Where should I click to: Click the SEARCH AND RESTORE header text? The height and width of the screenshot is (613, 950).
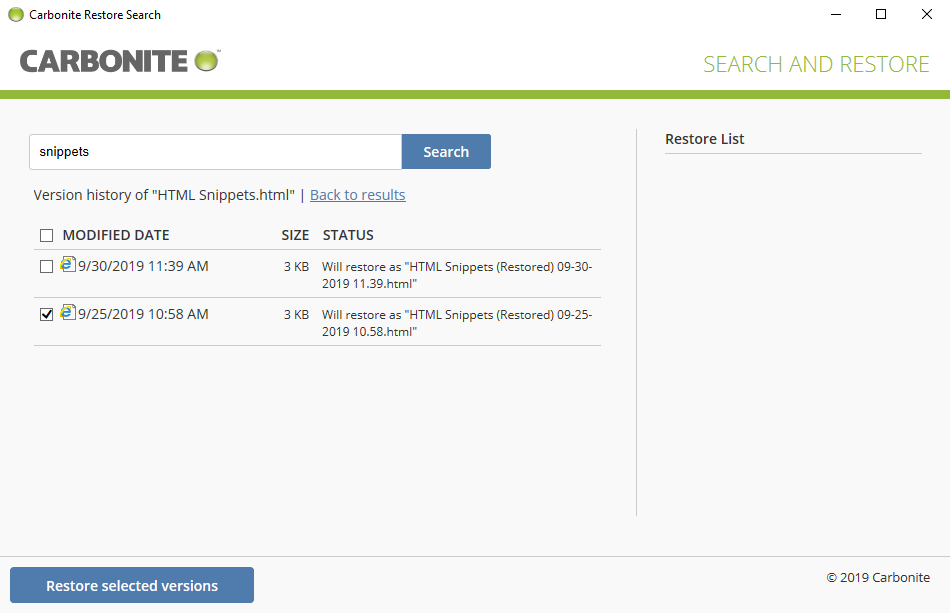(816, 63)
